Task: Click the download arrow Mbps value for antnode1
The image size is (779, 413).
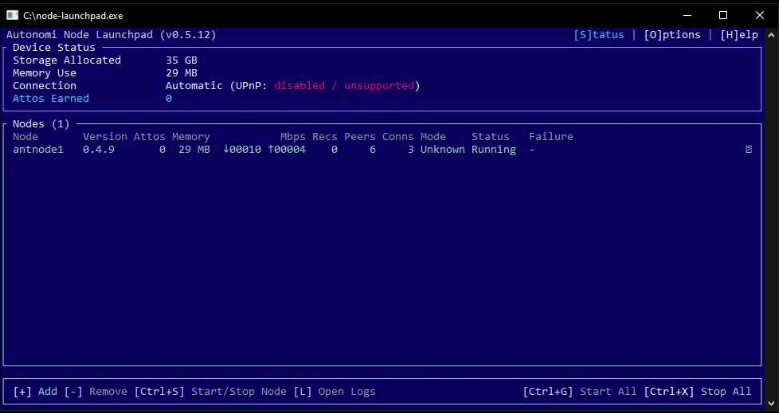Action: [242, 150]
